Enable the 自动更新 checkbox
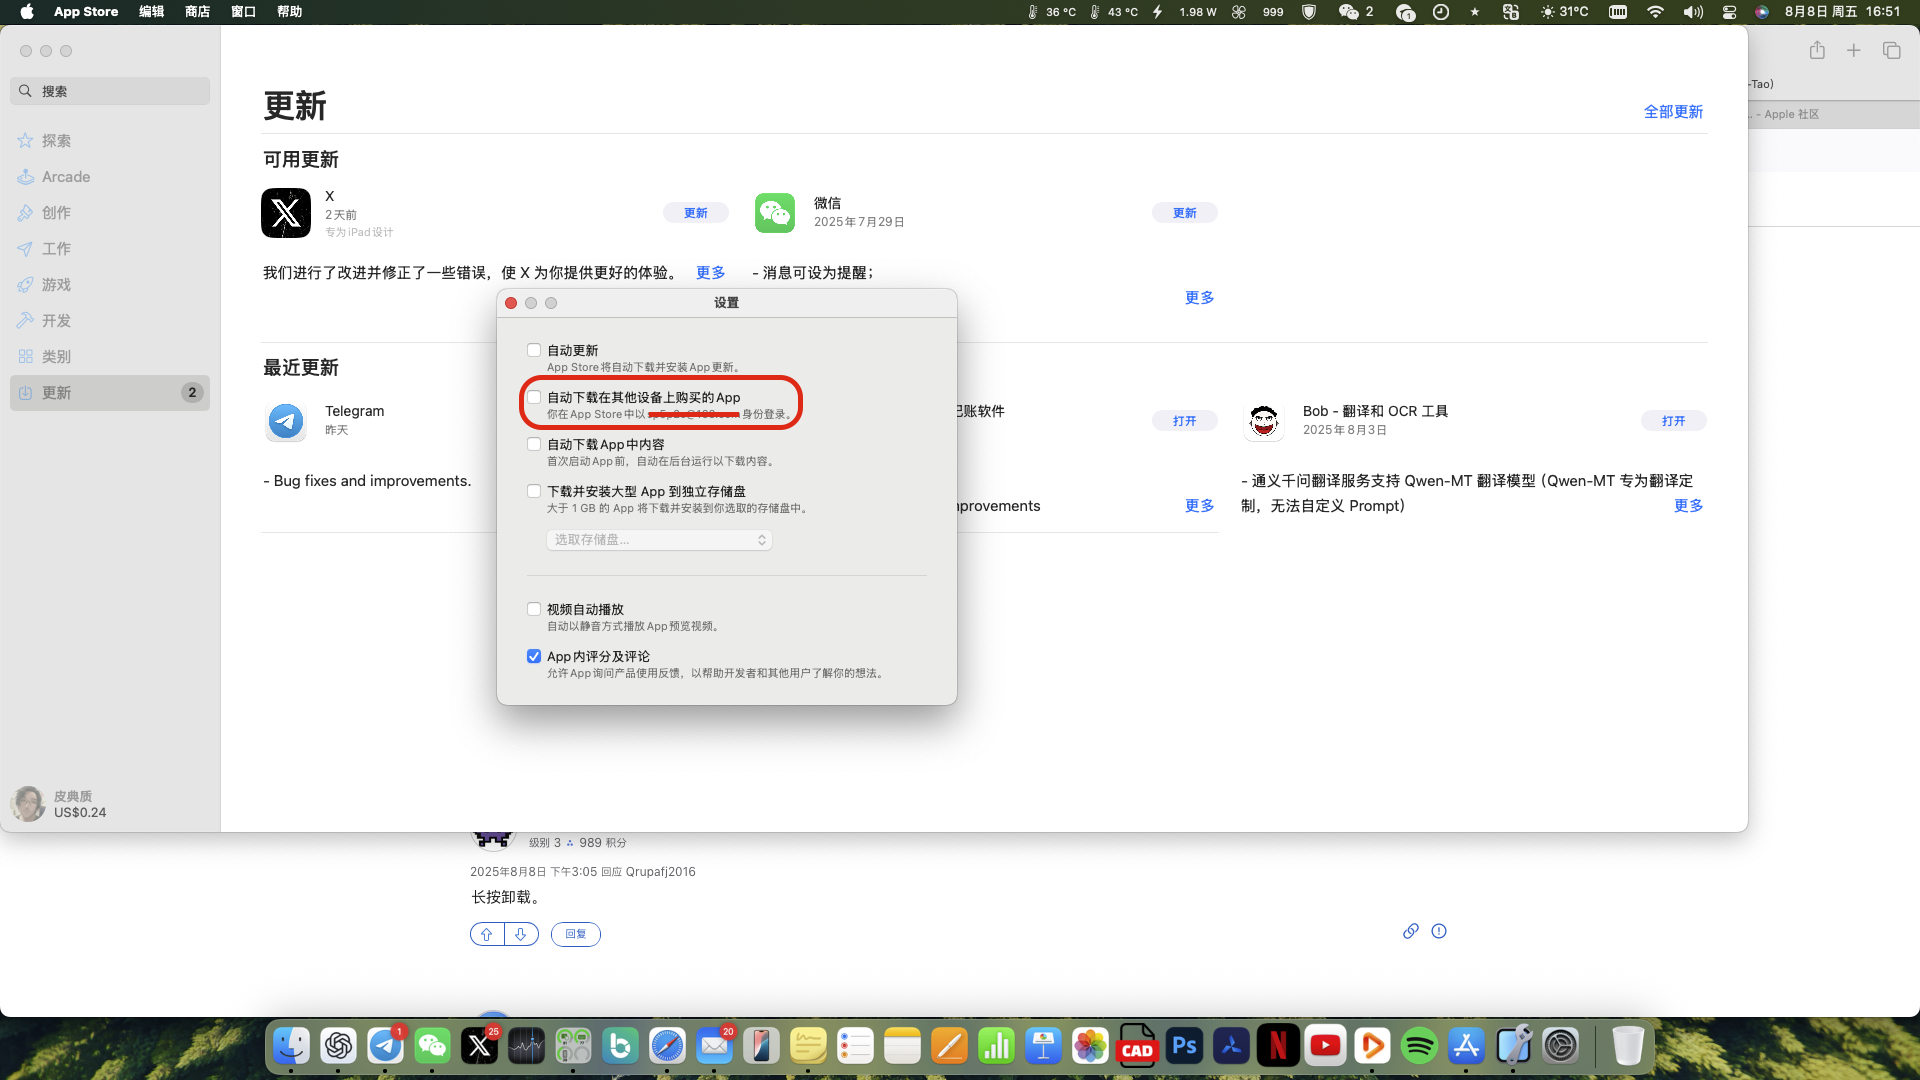1920x1080 pixels. click(x=534, y=350)
